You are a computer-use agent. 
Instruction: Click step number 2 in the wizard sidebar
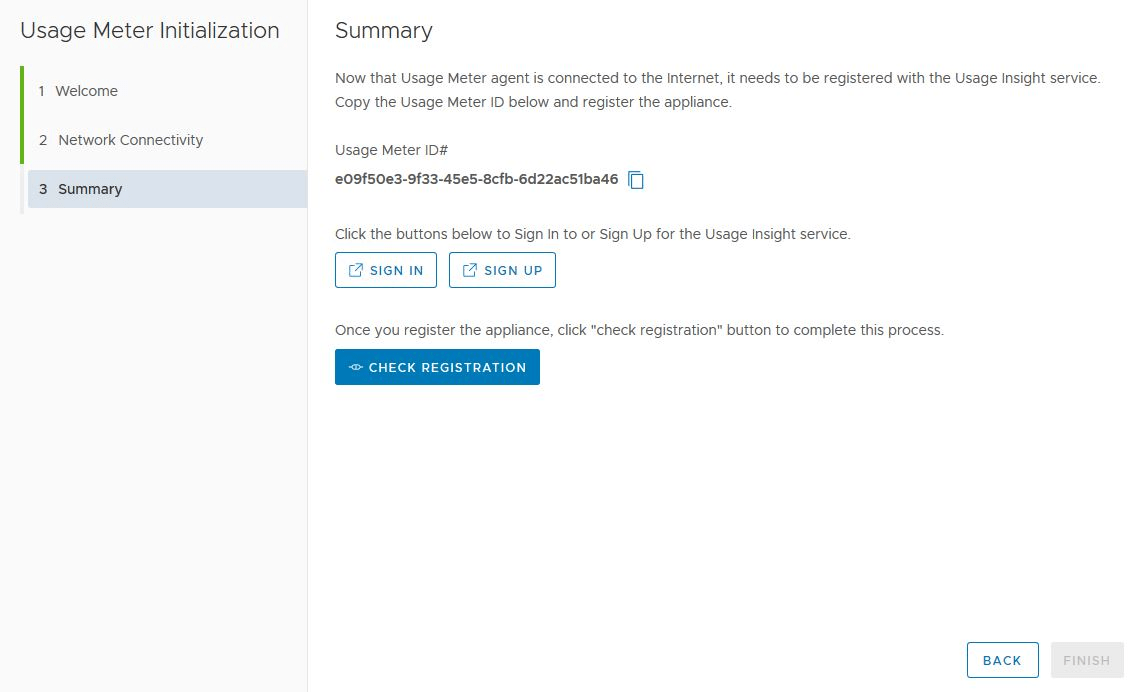pyautogui.click(x=43, y=139)
